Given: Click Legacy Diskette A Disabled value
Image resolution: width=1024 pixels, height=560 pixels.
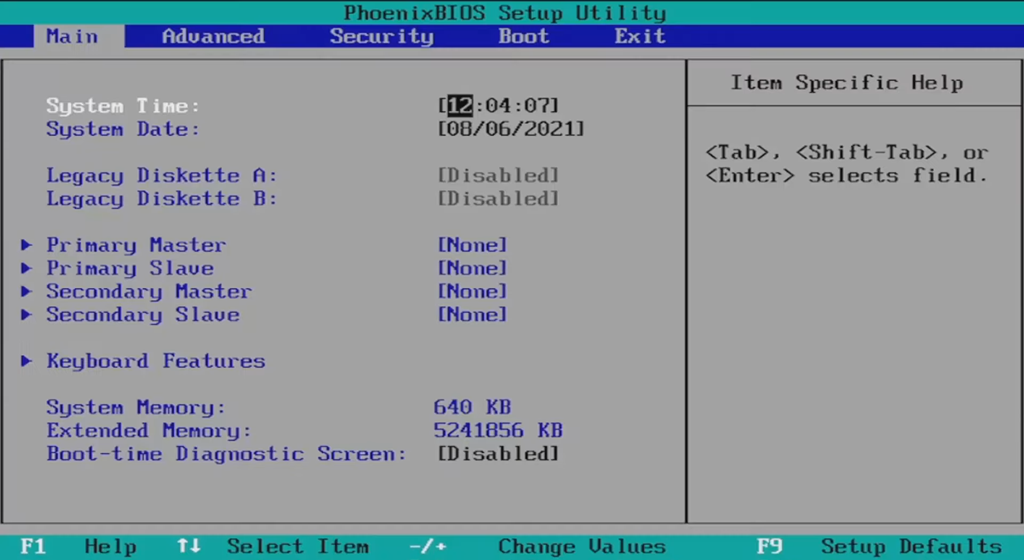Looking at the screenshot, I should tap(498, 175).
